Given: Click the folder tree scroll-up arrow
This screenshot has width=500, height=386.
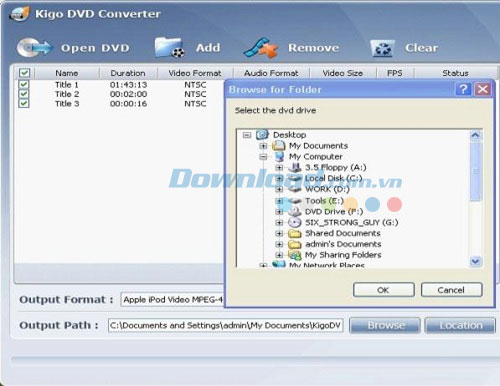Looking at the screenshot, I should click(476, 135).
